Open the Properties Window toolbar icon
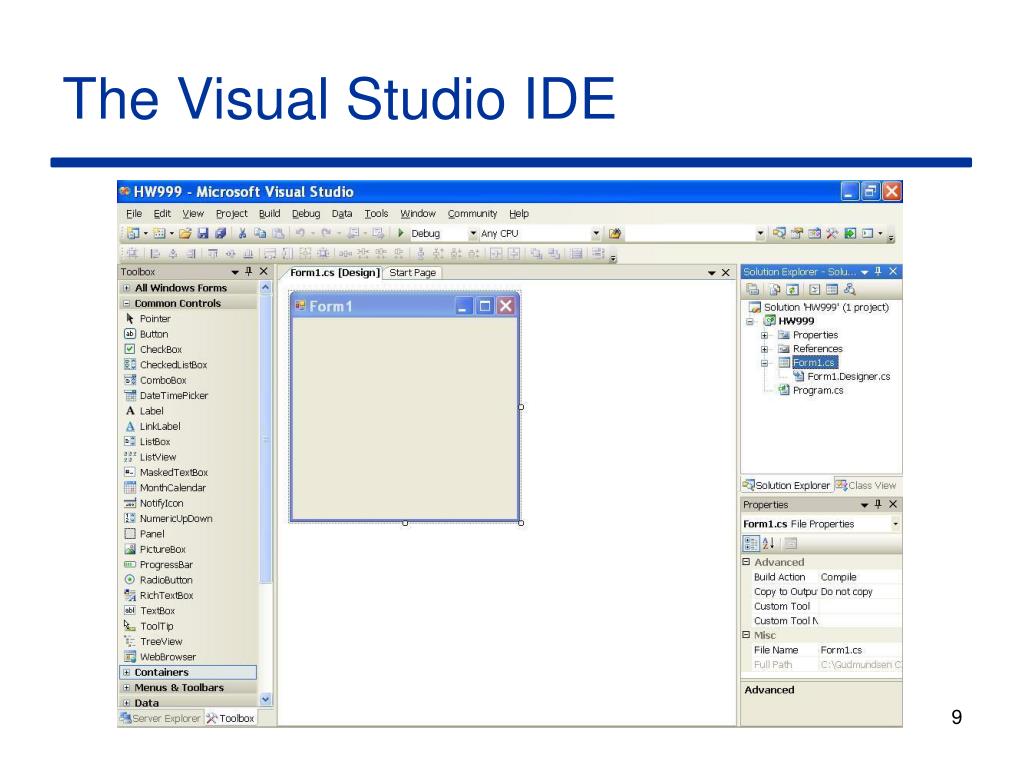The image size is (1024, 768). click(x=797, y=233)
